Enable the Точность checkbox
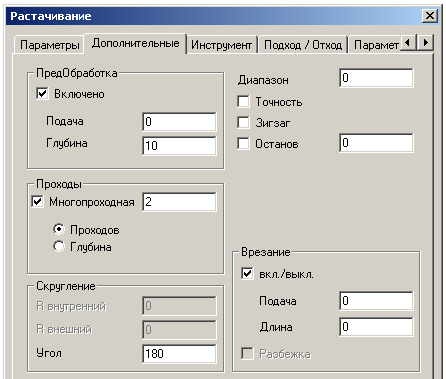The height and width of the screenshot is (379, 446). point(243,101)
